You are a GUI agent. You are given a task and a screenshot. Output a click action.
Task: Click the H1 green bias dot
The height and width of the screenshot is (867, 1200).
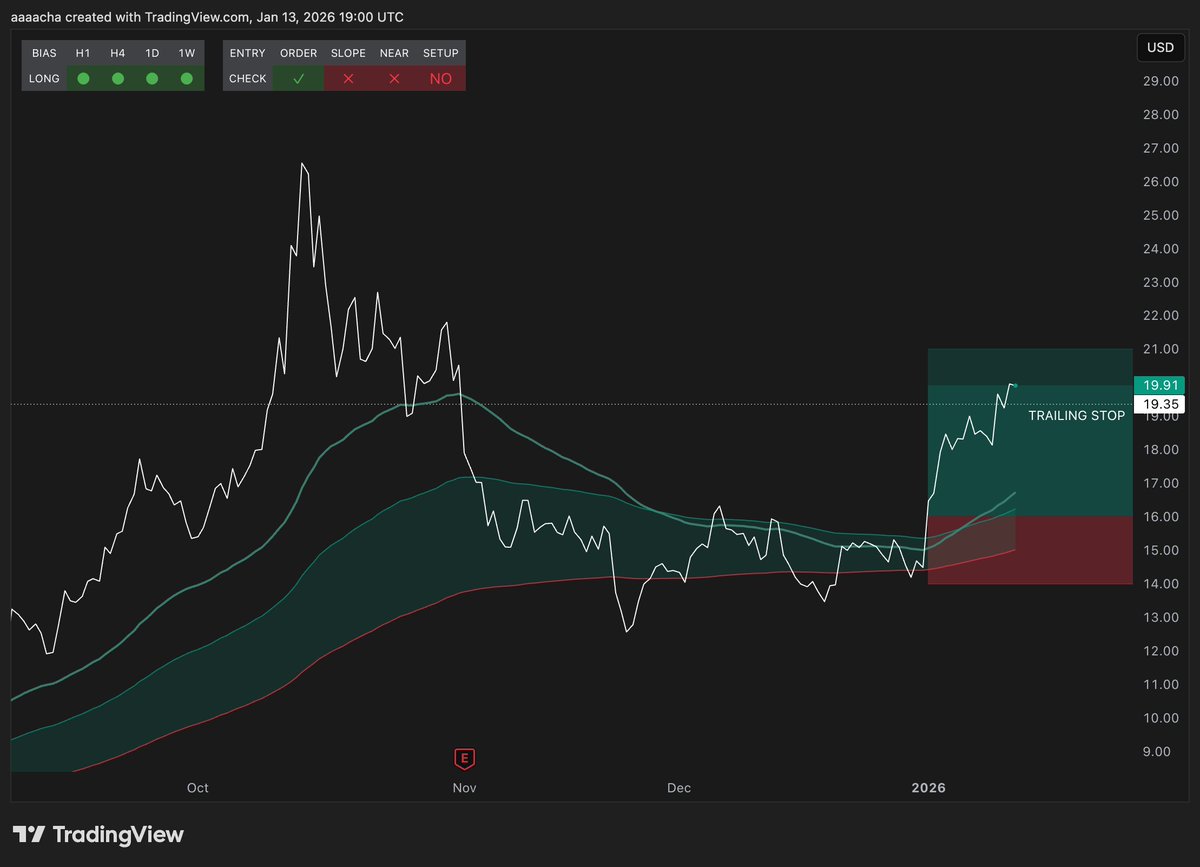tap(83, 78)
